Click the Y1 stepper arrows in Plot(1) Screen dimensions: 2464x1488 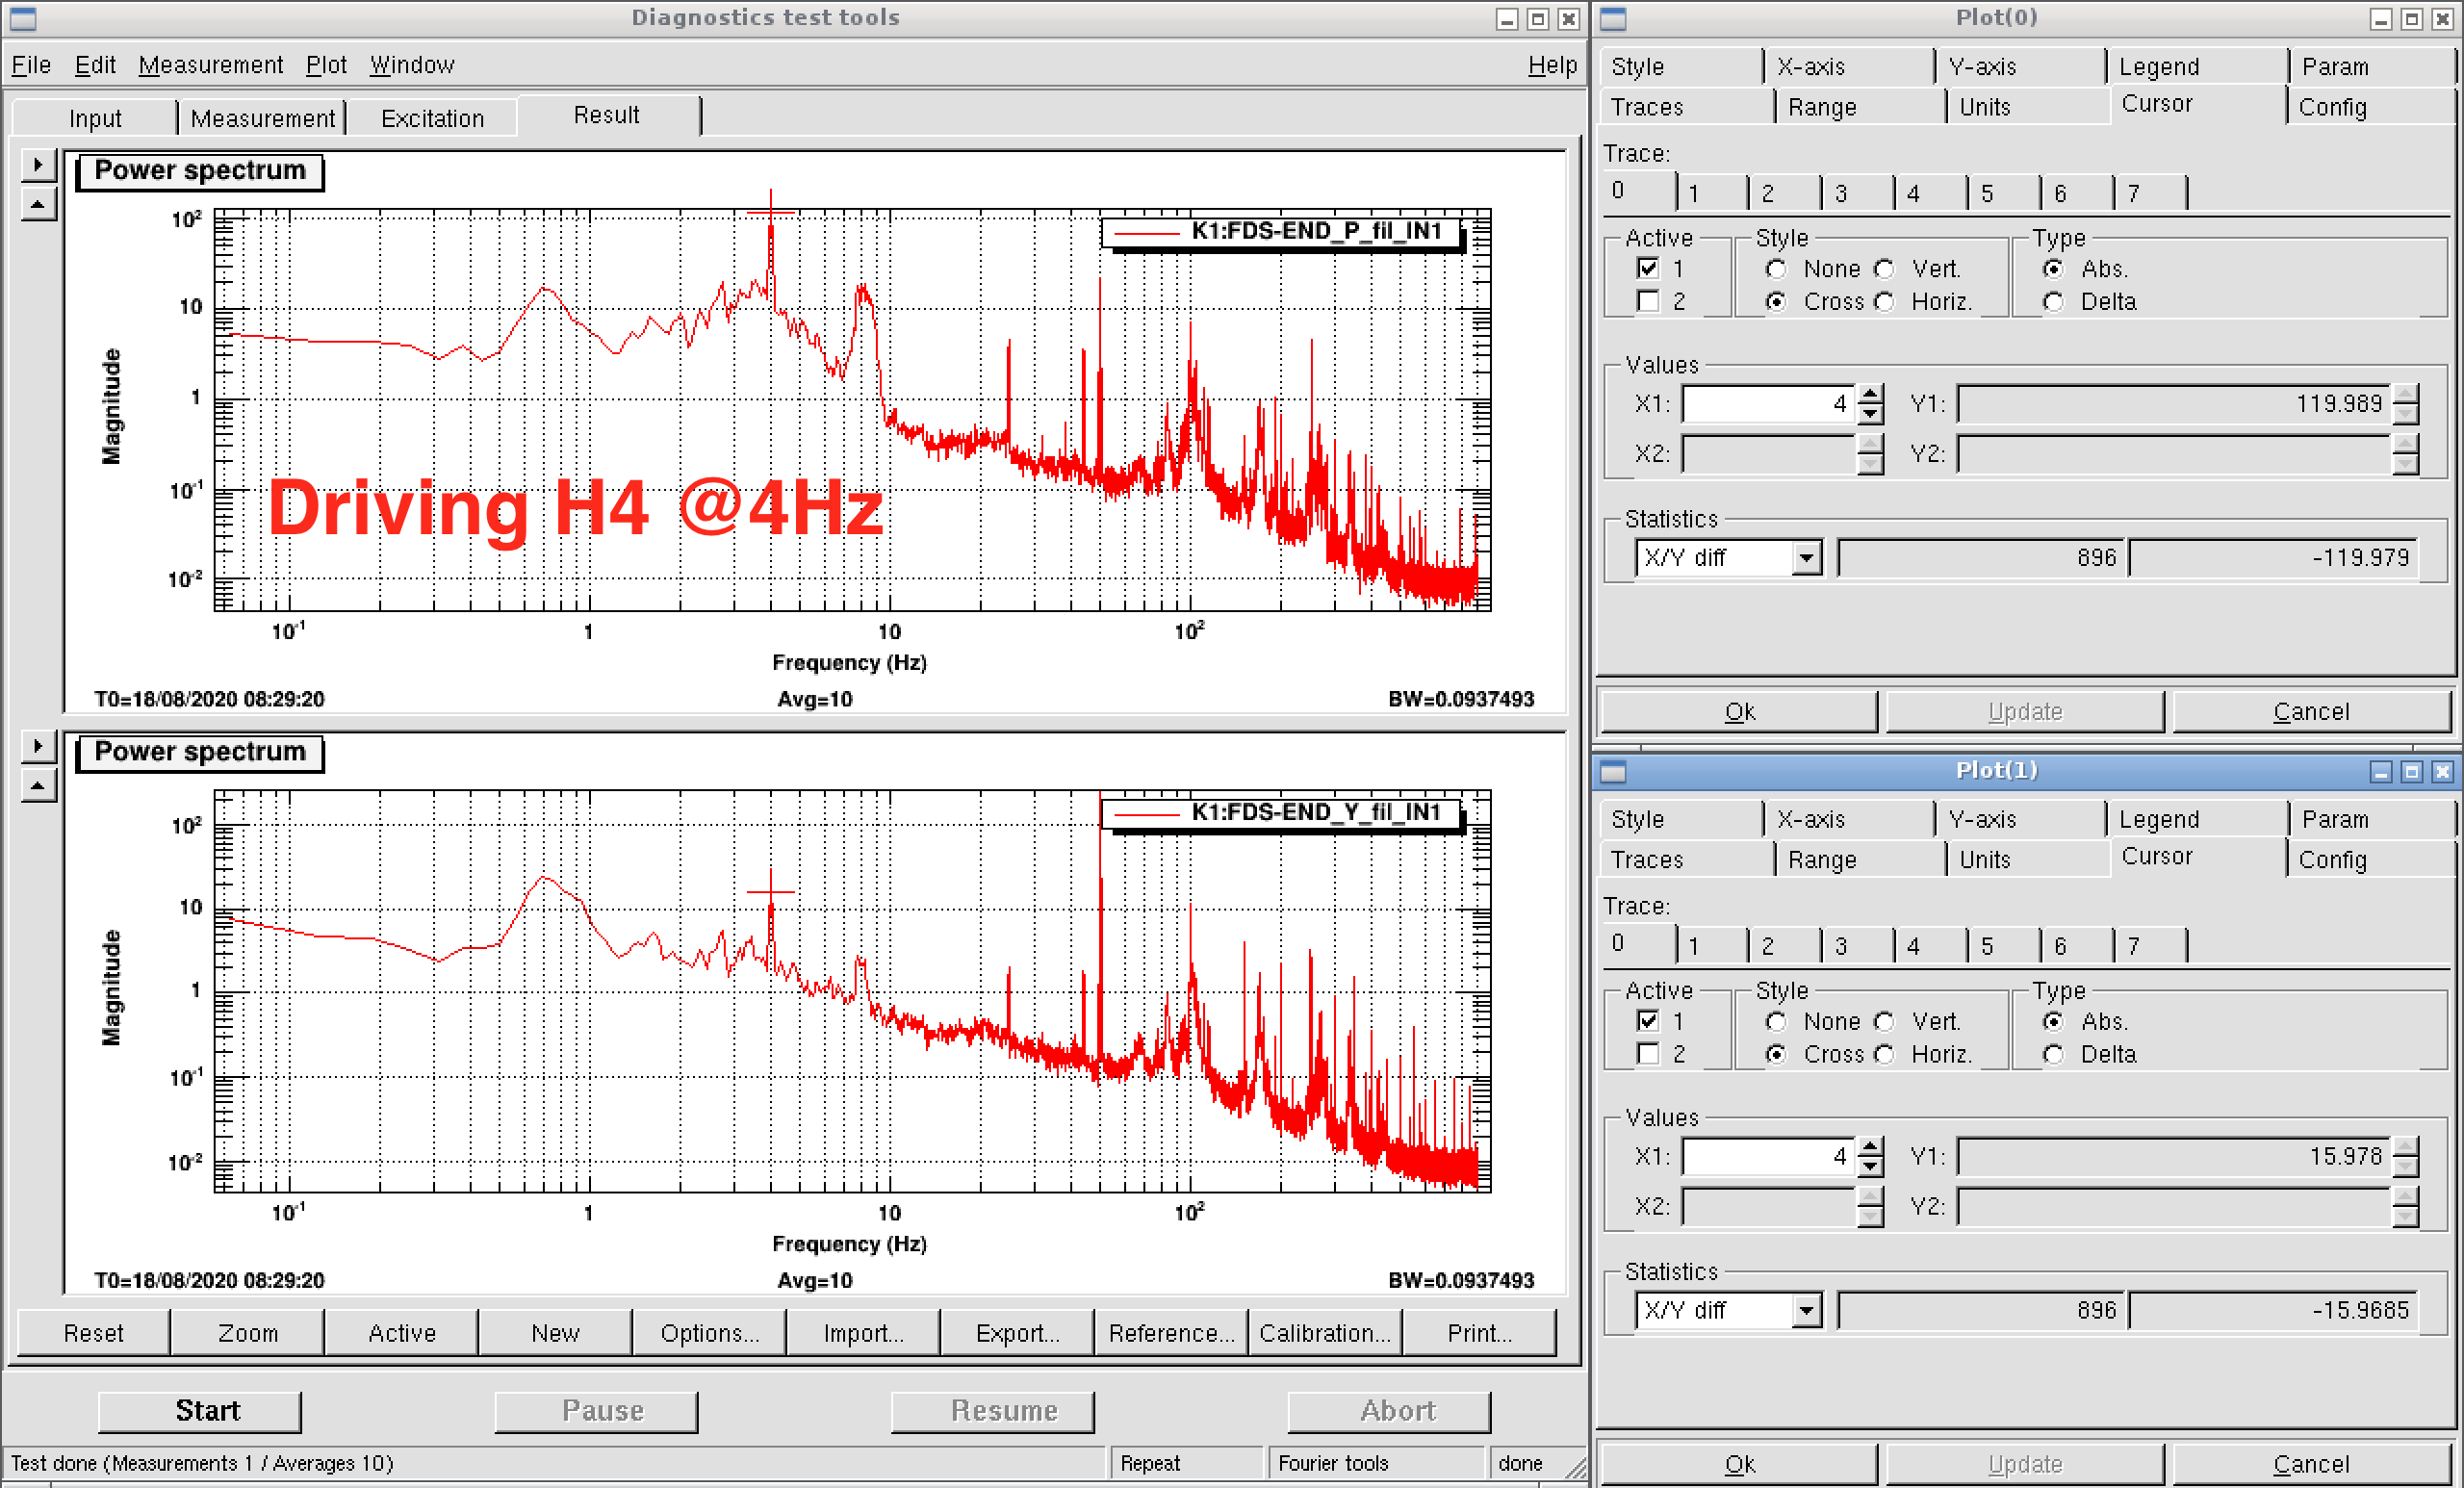2405,1157
